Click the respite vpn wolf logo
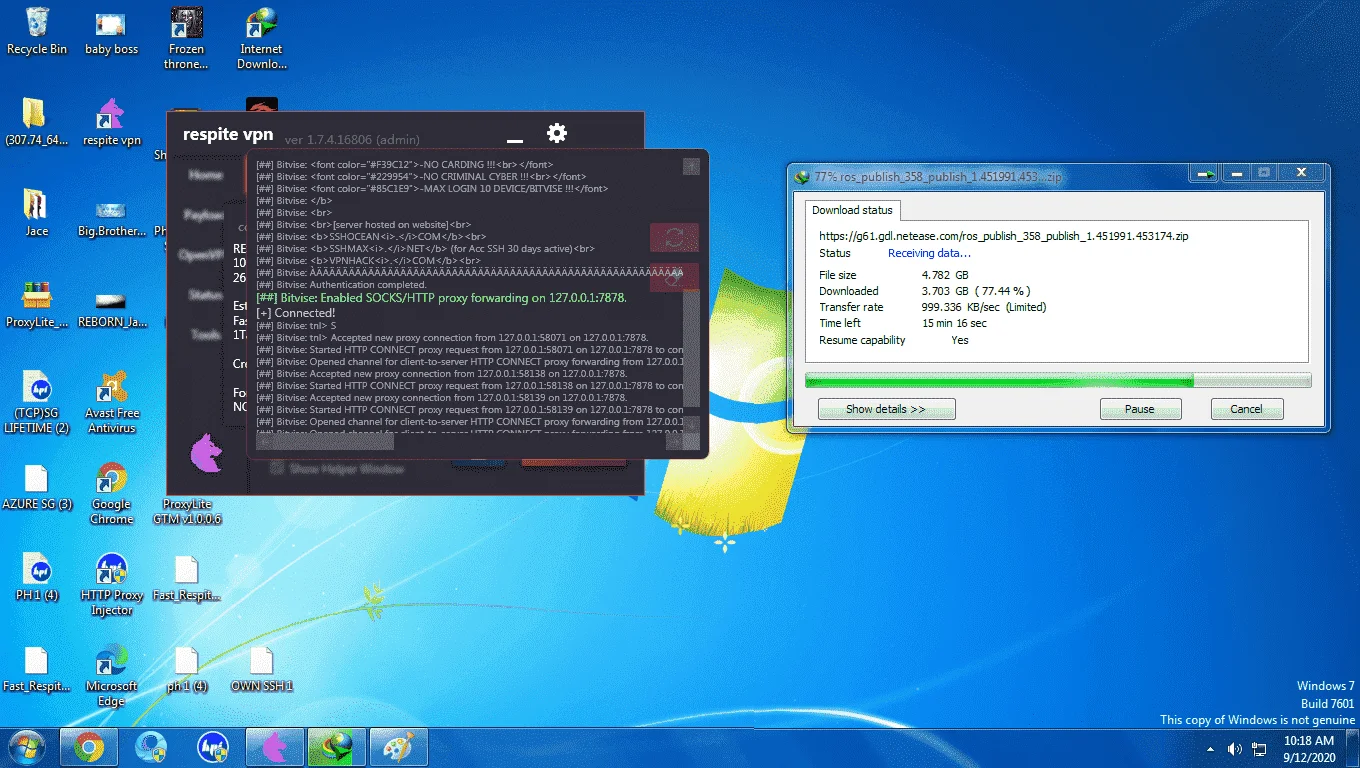Viewport: 1360px width, 768px height. tap(206, 454)
